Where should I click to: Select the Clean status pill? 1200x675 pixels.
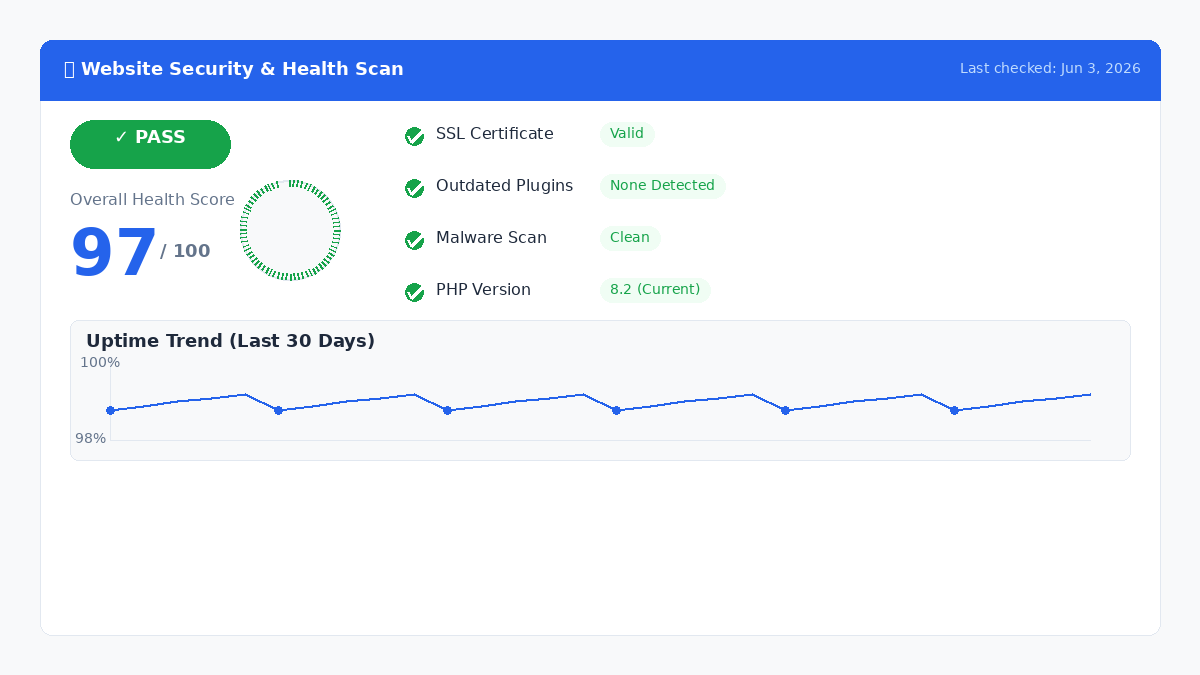click(x=630, y=238)
